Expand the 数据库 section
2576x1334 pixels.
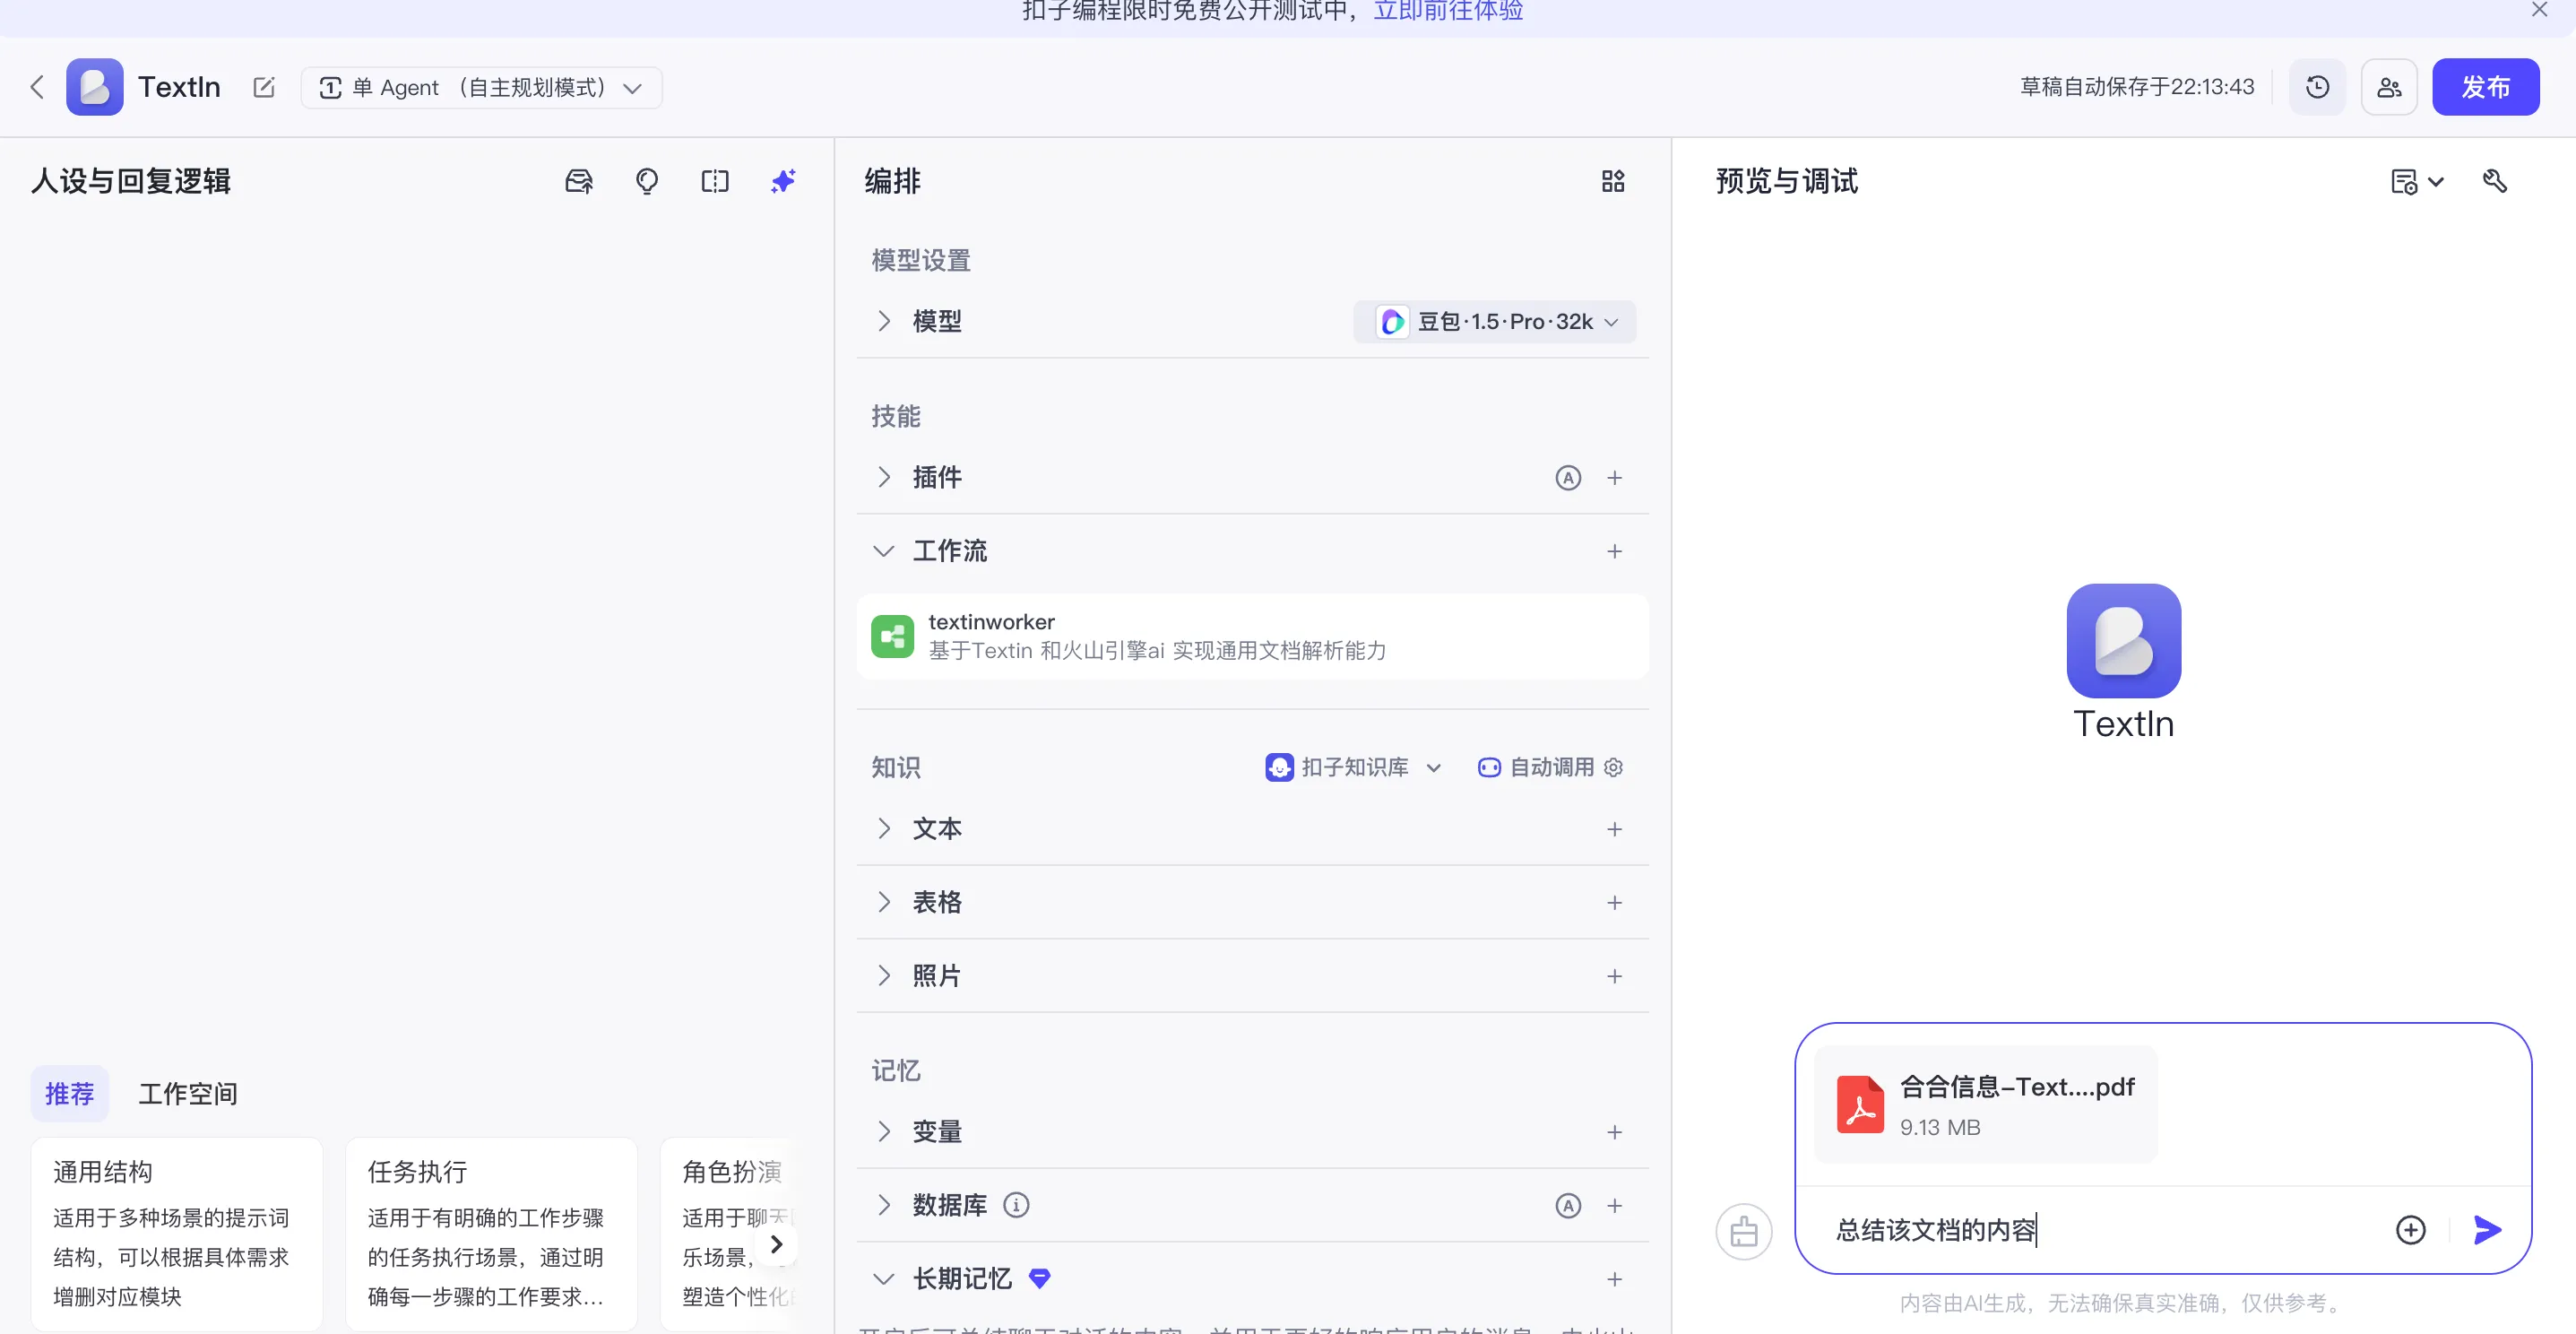pos(884,1205)
